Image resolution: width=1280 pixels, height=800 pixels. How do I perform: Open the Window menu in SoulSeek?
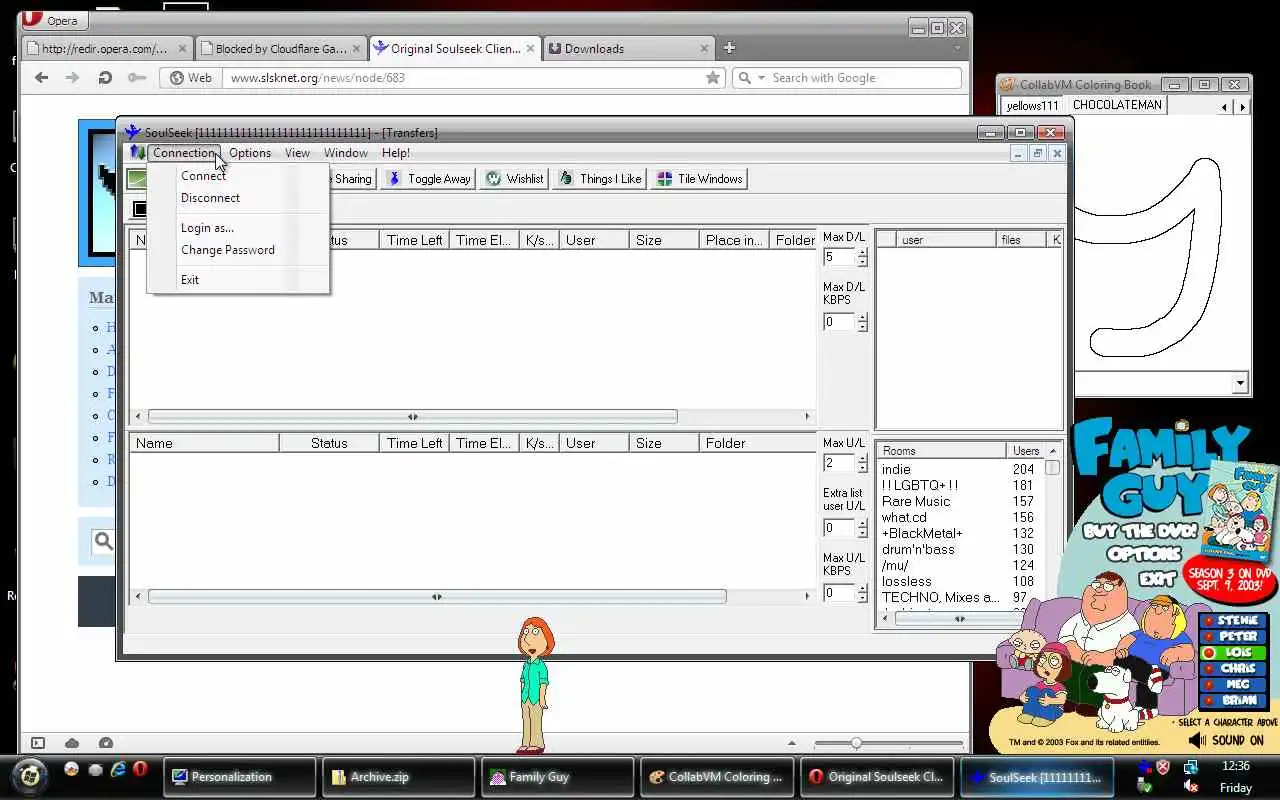tap(345, 153)
